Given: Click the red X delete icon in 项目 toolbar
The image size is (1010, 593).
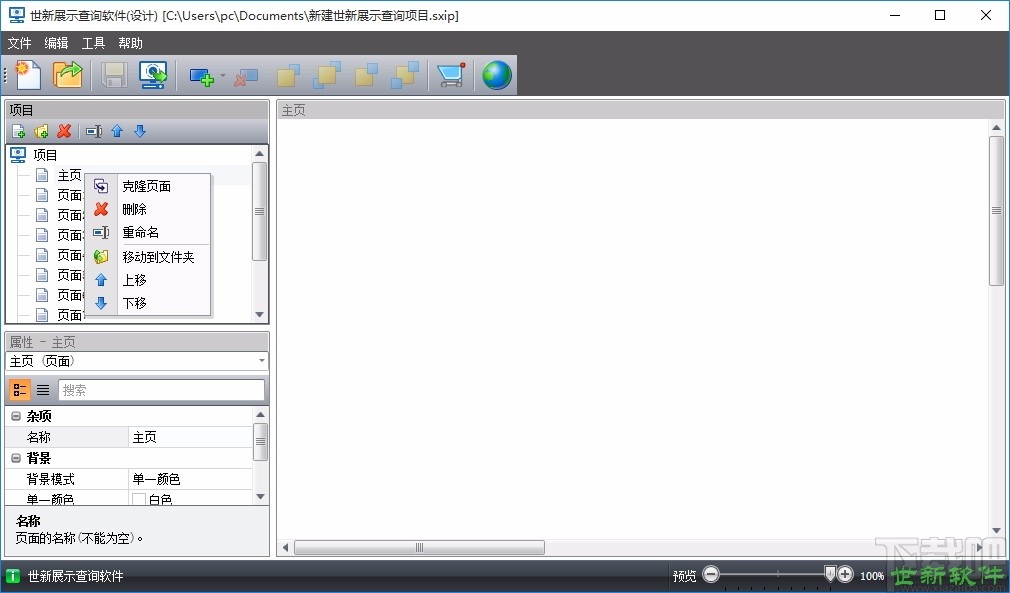Looking at the screenshot, I should [x=64, y=131].
